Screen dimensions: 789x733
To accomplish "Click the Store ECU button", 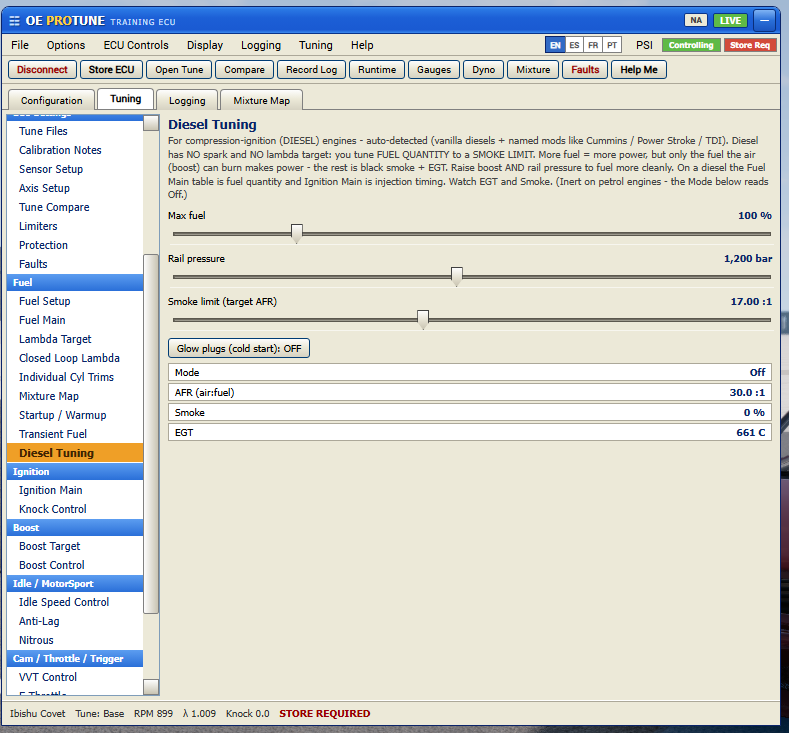I will (111, 69).
